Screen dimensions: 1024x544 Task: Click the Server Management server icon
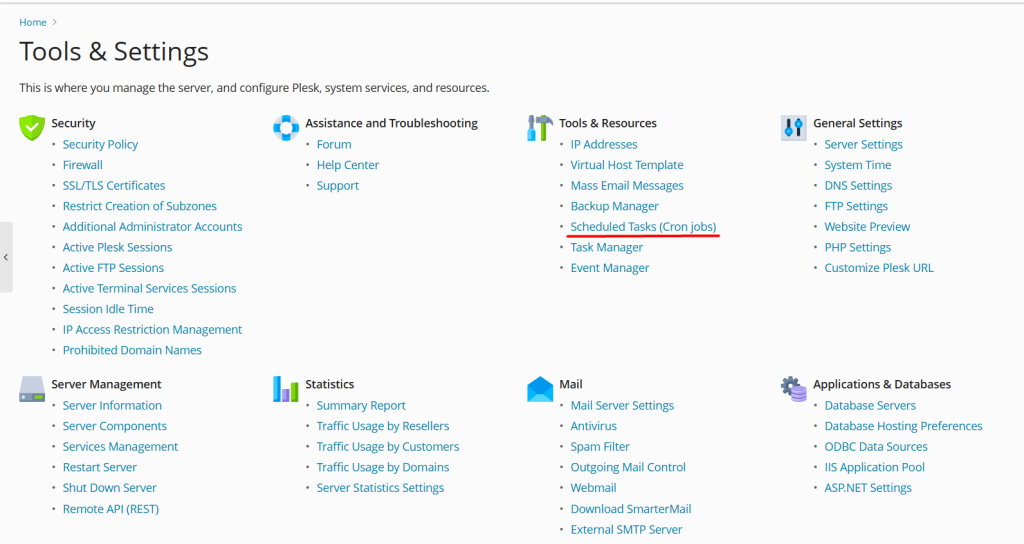click(x=31, y=389)
